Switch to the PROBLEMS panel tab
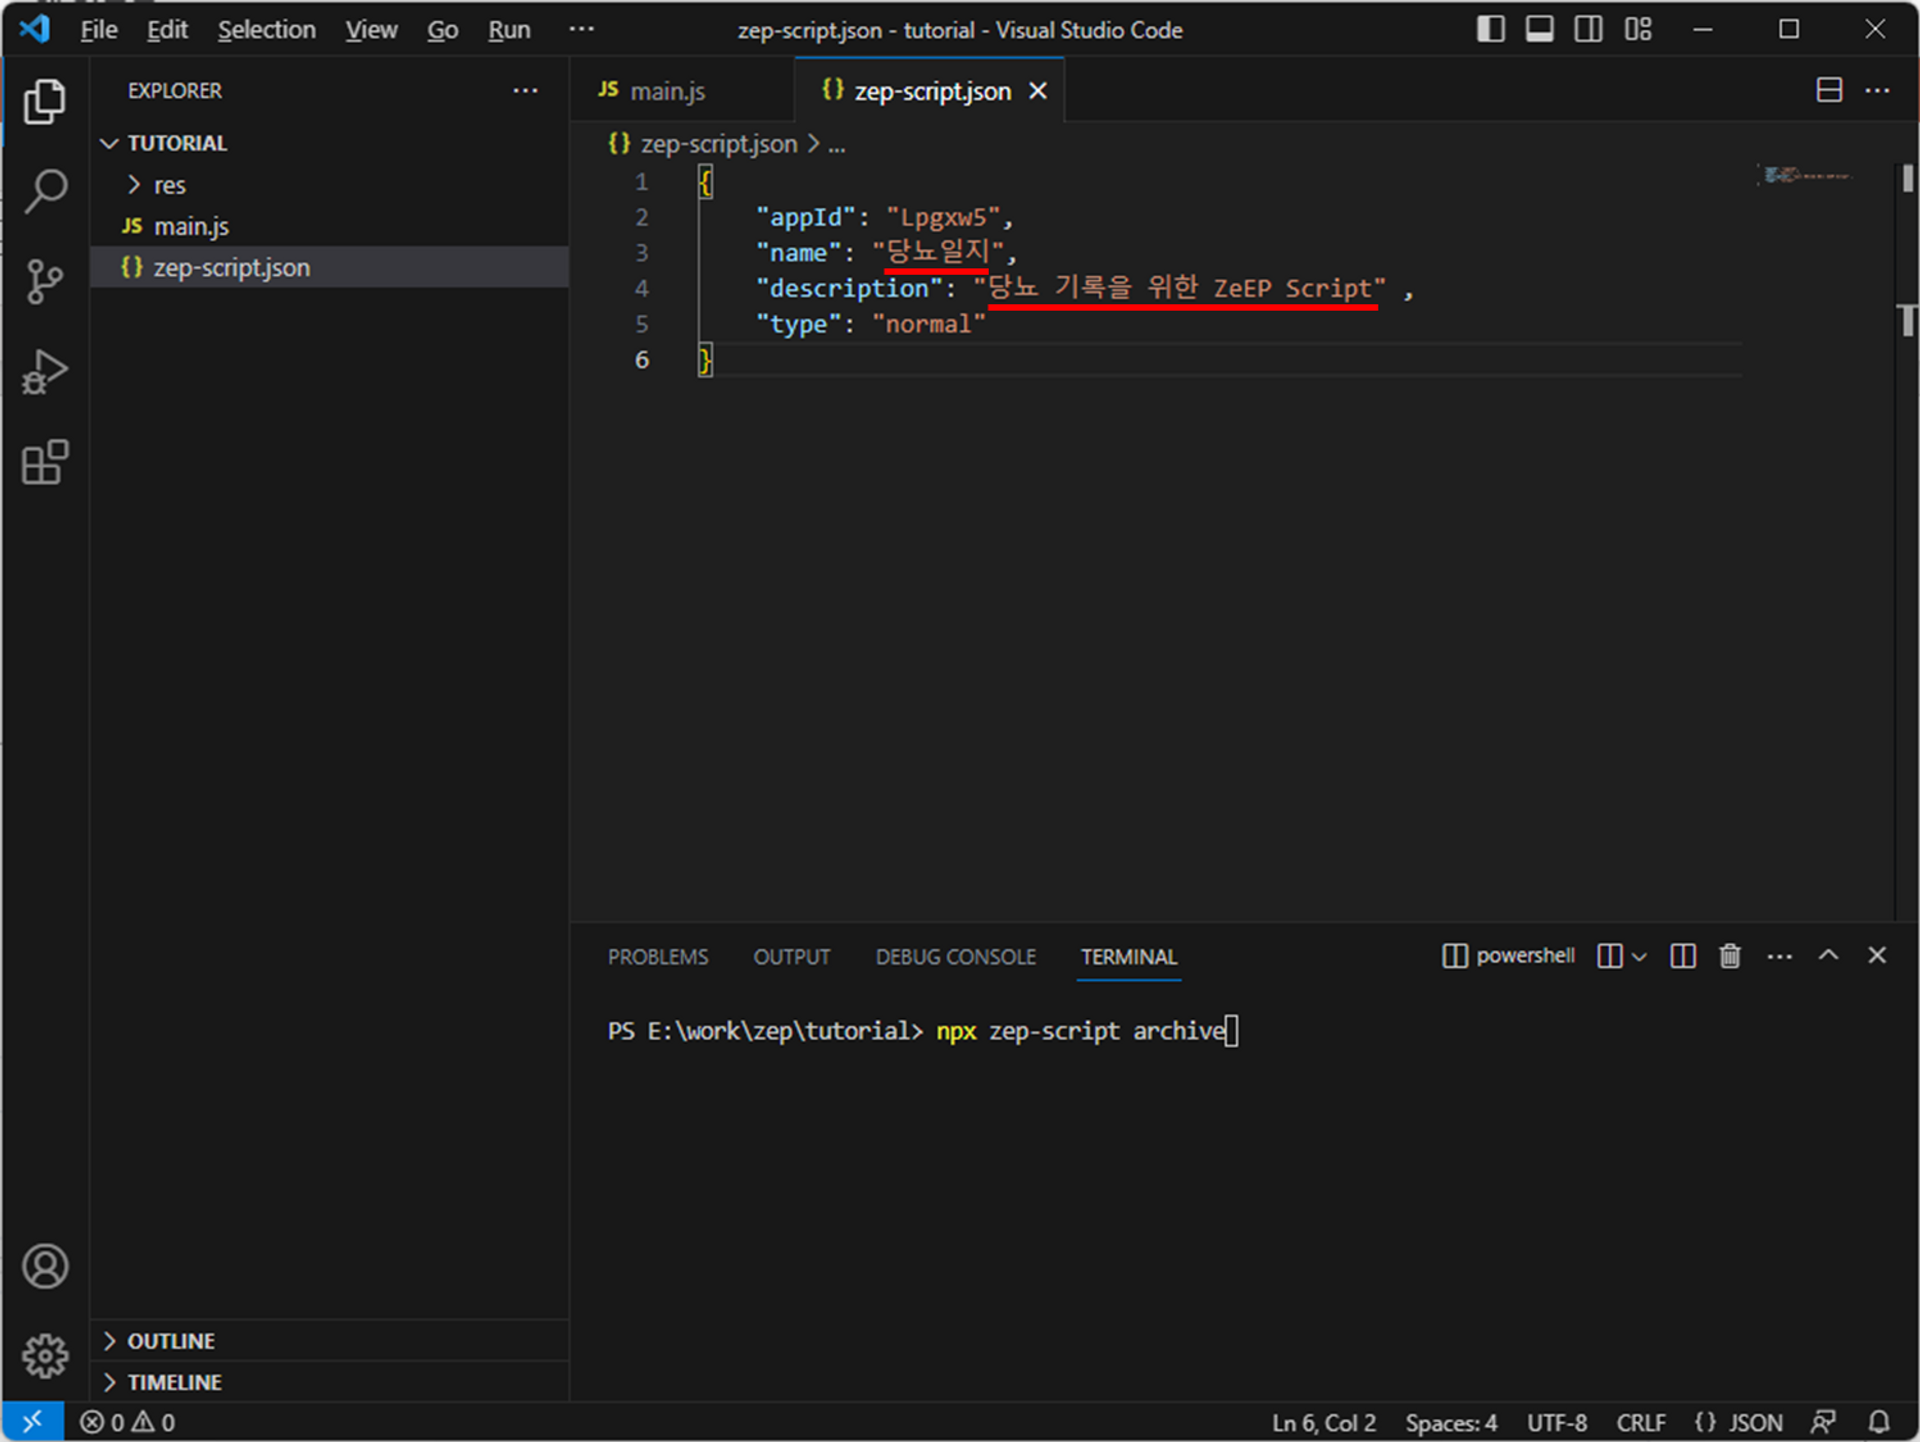1920x1442 pixels. point(657,957)
